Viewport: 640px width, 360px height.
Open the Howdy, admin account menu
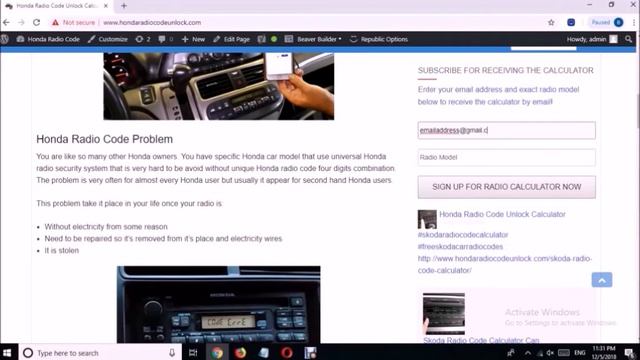coord(592,39)
